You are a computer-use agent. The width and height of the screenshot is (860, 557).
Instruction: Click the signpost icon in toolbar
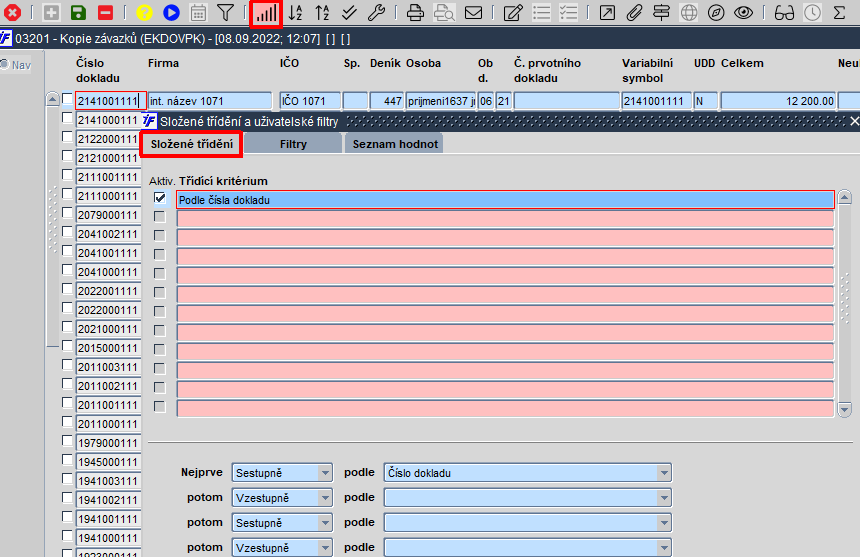click(x=661, y=12)
